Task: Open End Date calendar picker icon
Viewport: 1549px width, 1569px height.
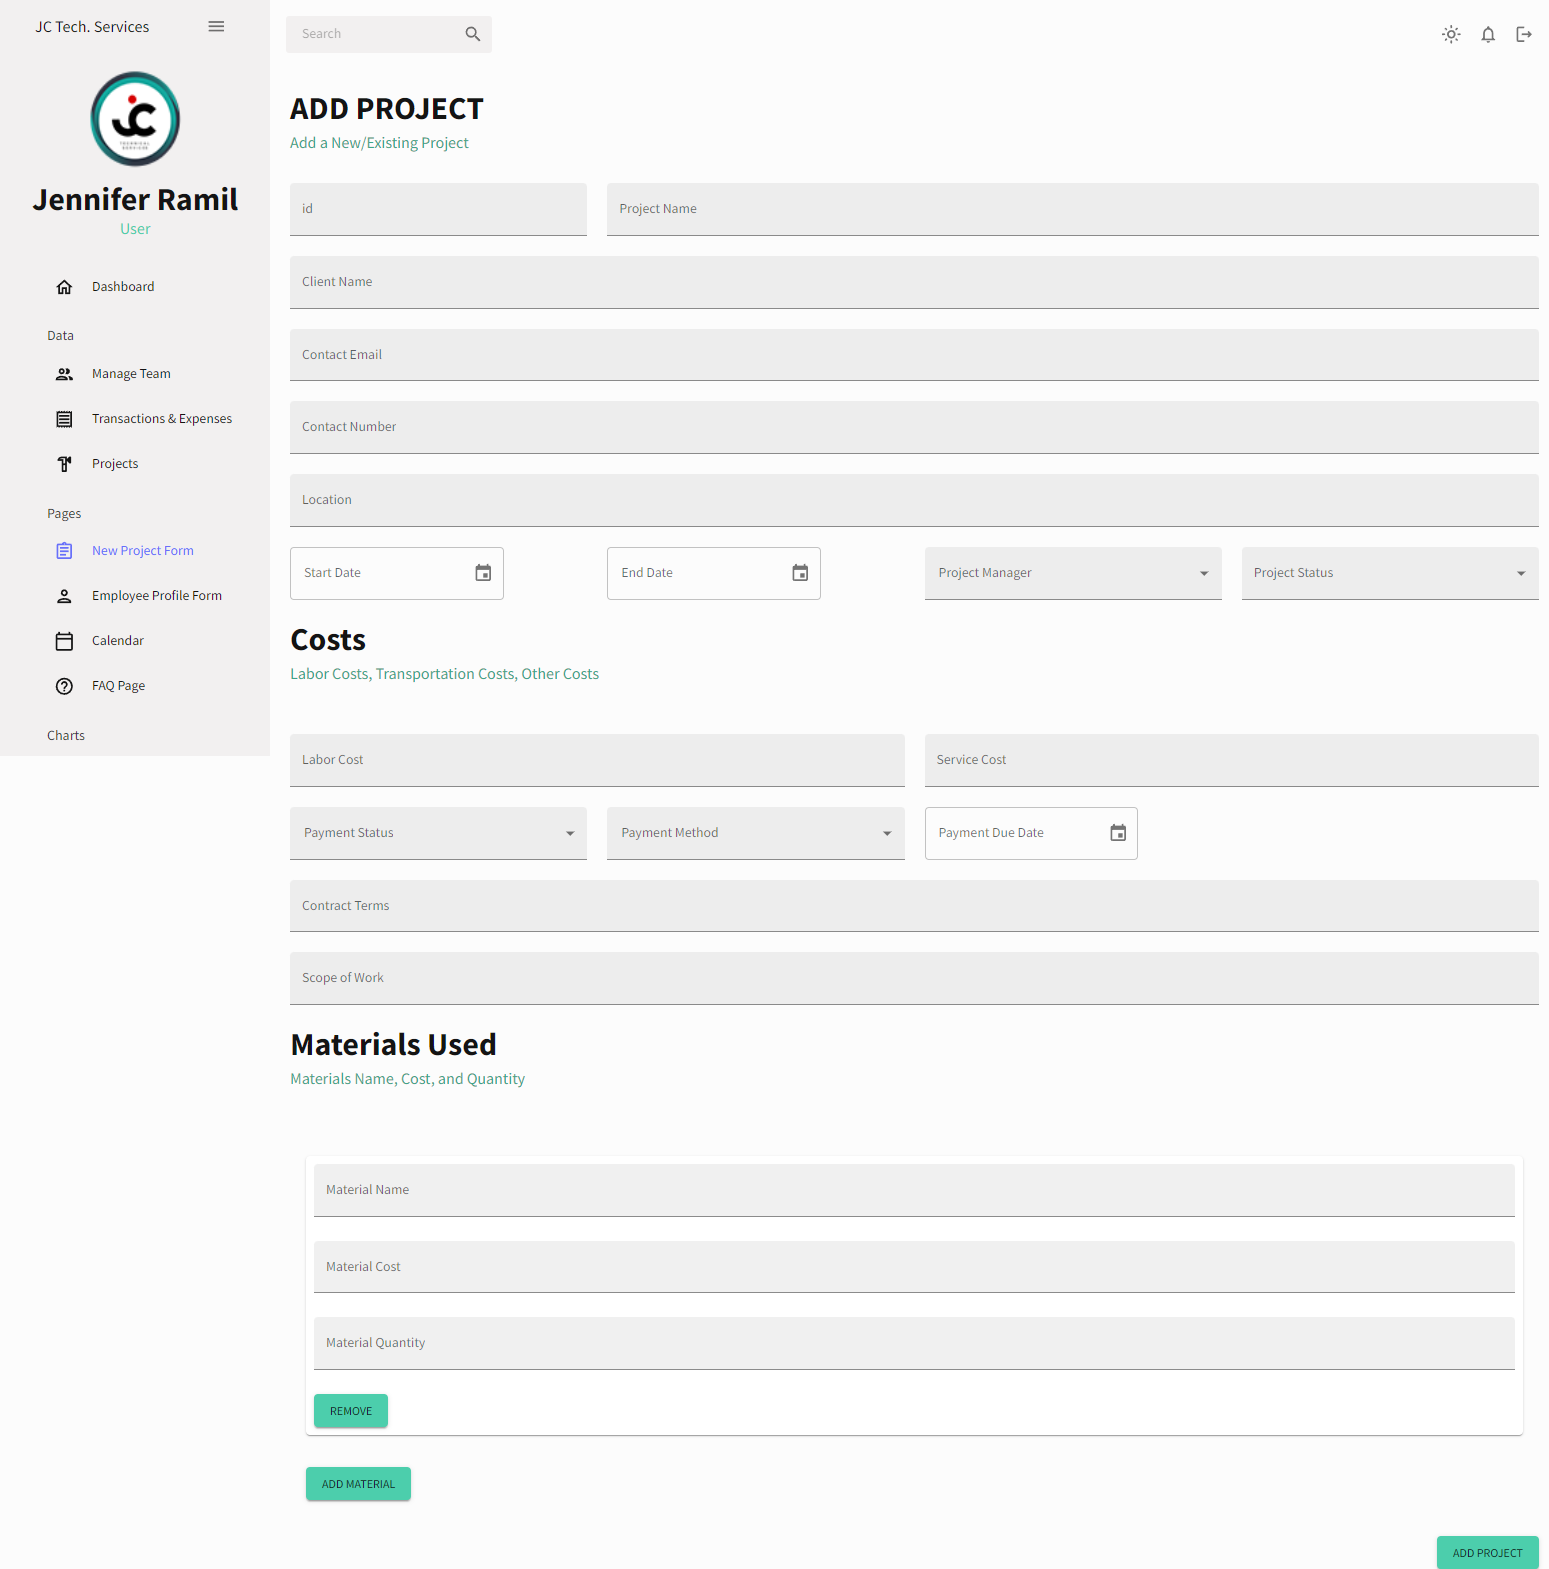Action: coord(800,573)
